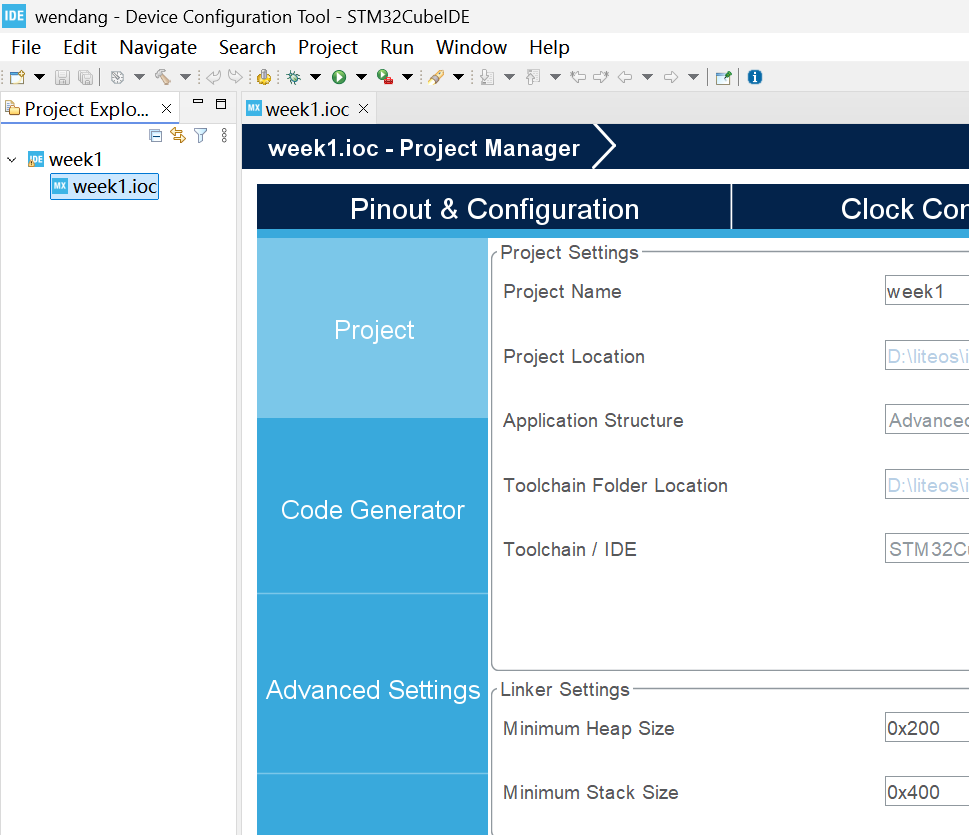Click the Search flashlight/pen icon
This screenshot has width=969, height=835.
(x=436, y=77)
